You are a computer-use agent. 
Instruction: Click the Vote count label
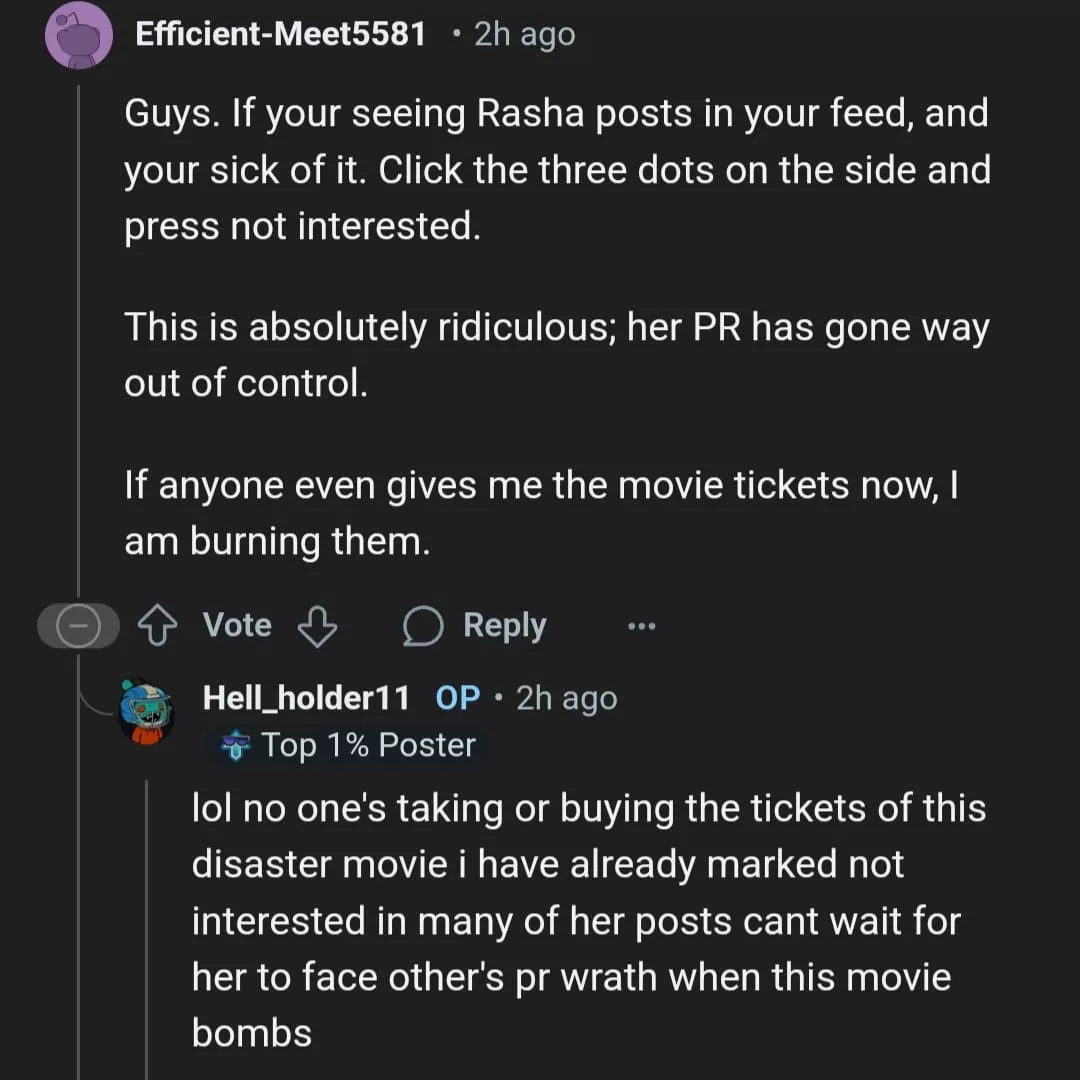point(237,626)
